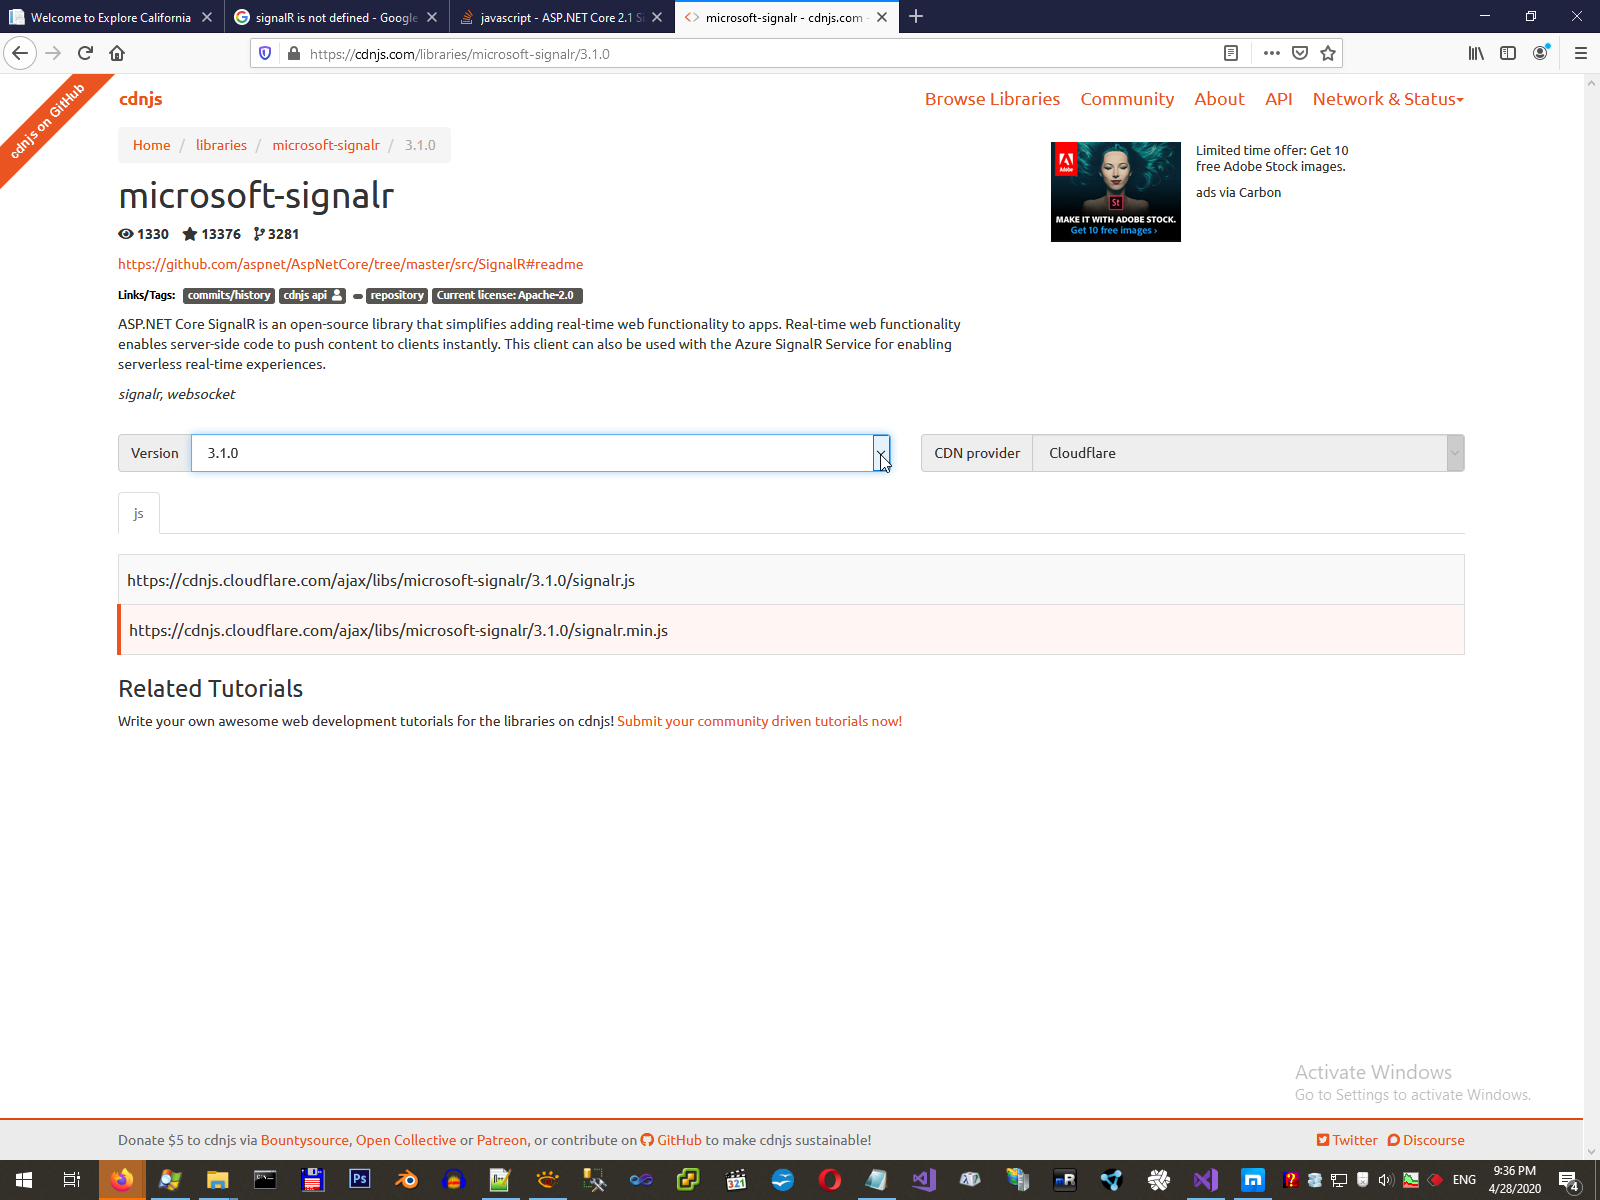Open the CDN provider Cloudflare dropdown
Image resolution: width=1600 pixels, height=1200 pixels.
pyautogui.click(x=1248, y=453)
